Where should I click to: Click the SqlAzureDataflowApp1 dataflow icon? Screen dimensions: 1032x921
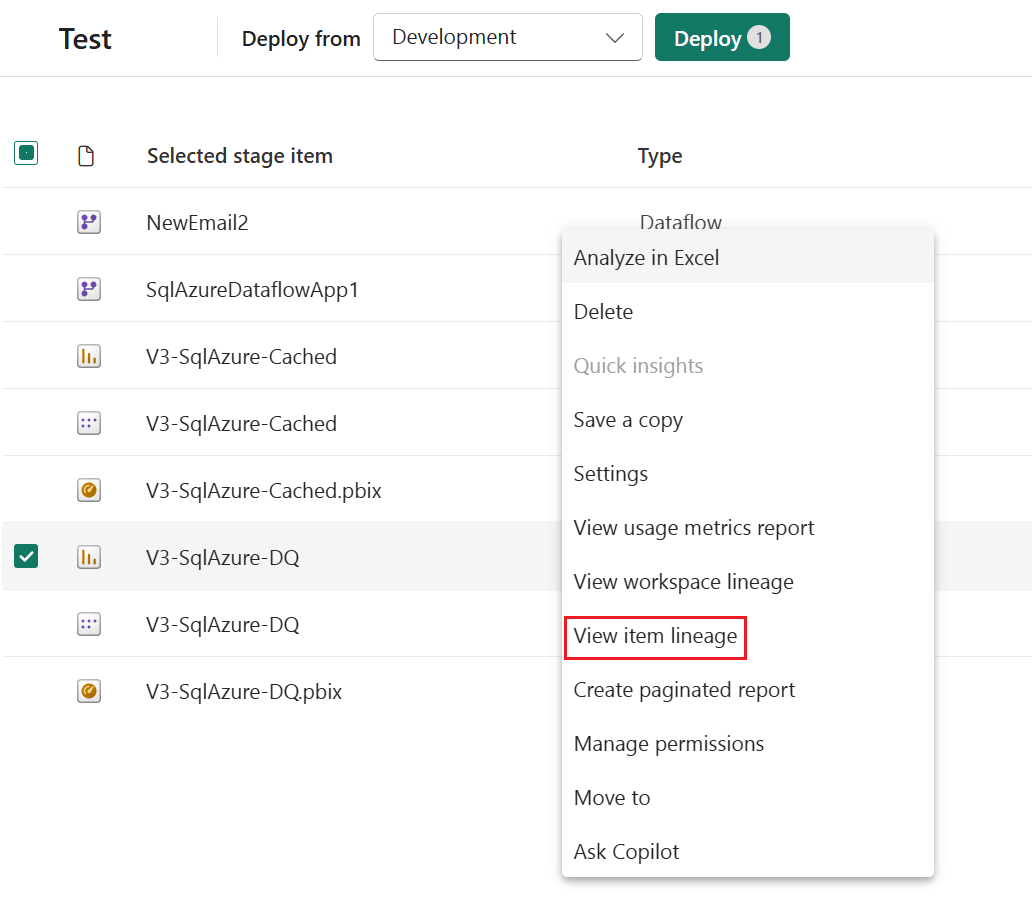(x=88, y=289)
